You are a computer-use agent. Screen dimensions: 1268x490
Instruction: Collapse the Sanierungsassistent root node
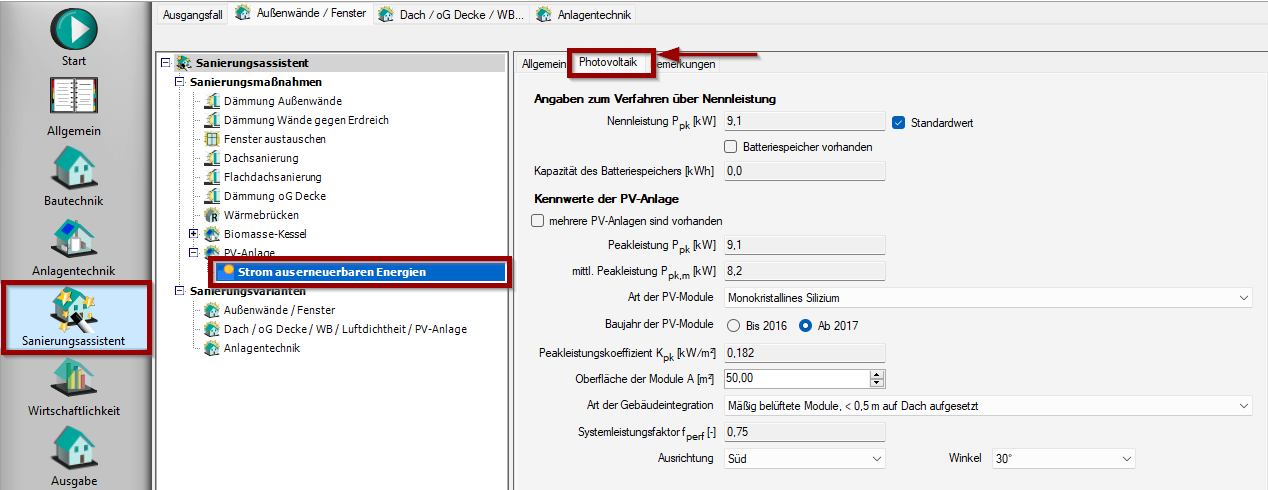pyautogui.click(x=166, y=63)
